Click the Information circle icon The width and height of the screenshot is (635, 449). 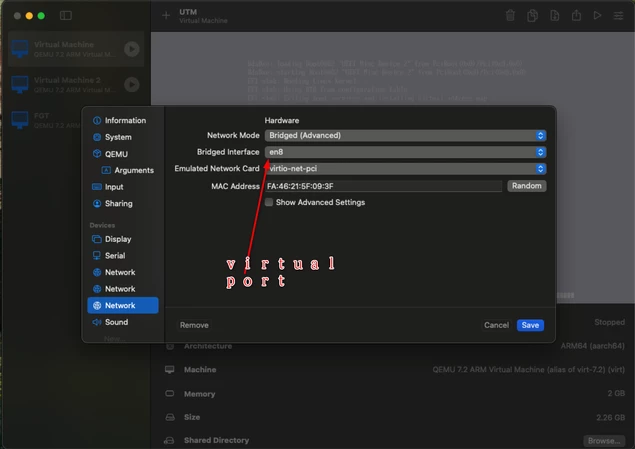(97, 120)
